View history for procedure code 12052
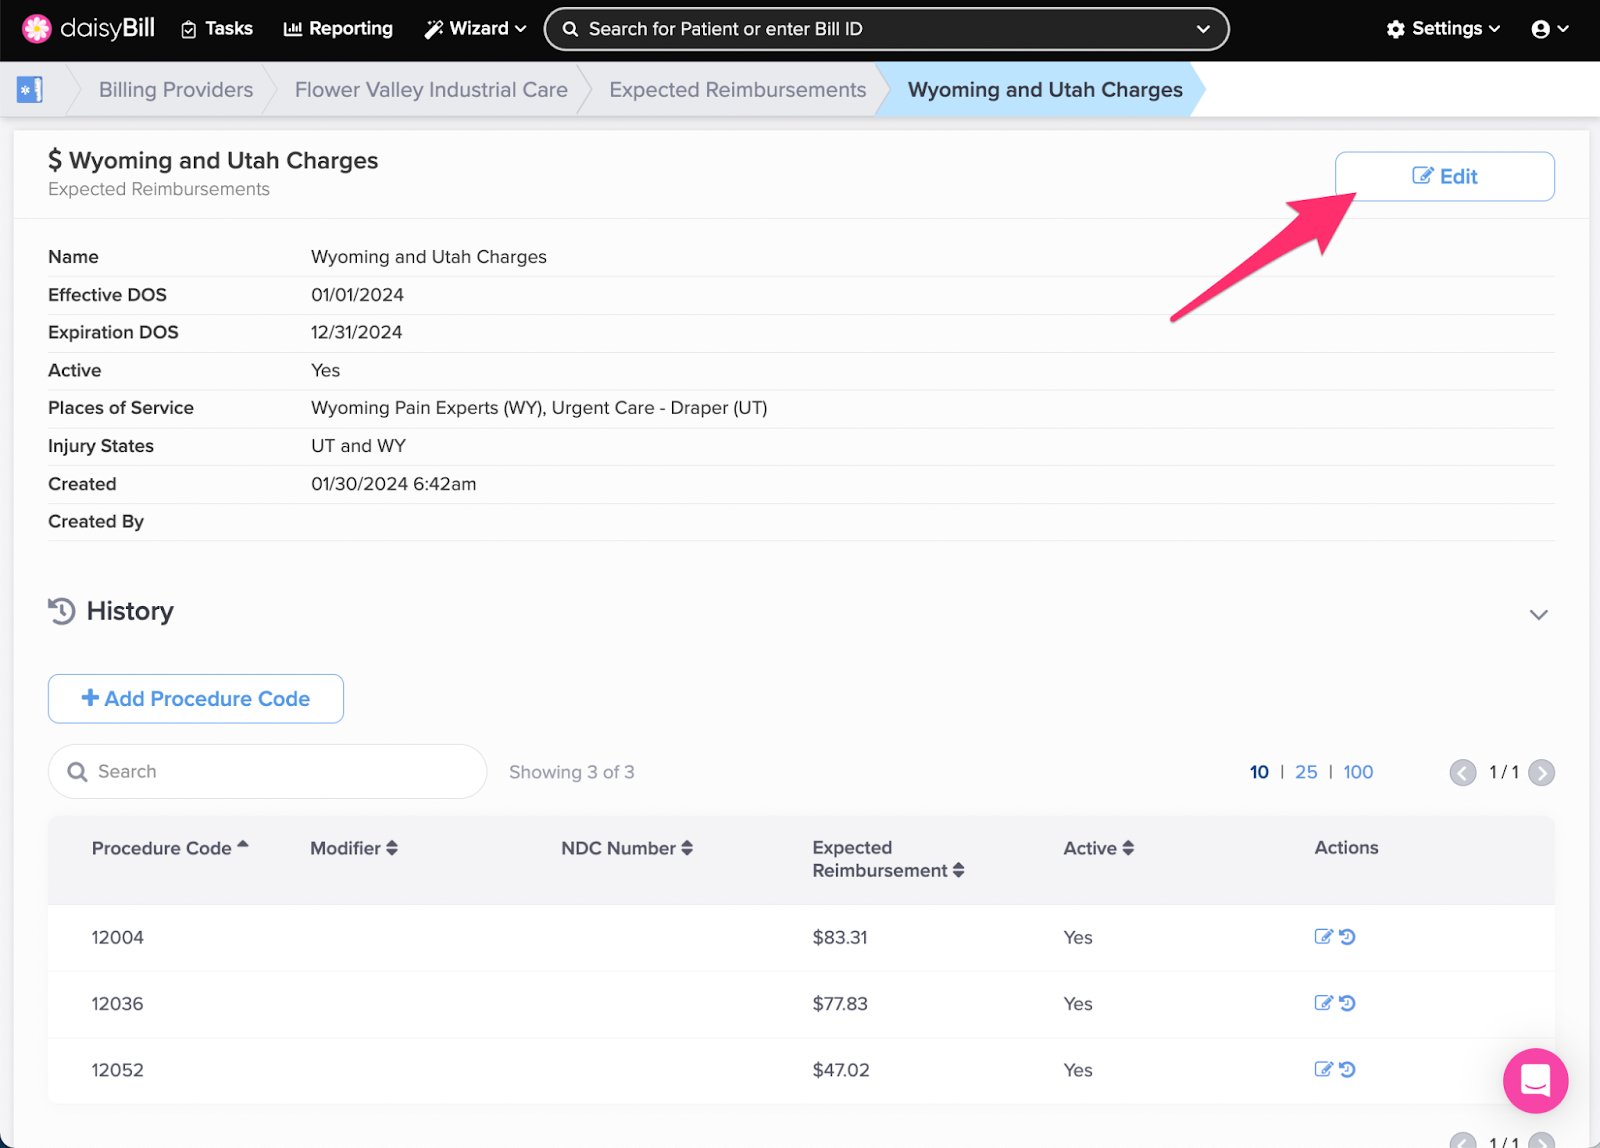Viewport: 1600px width, 1148px height. 1347,1069
